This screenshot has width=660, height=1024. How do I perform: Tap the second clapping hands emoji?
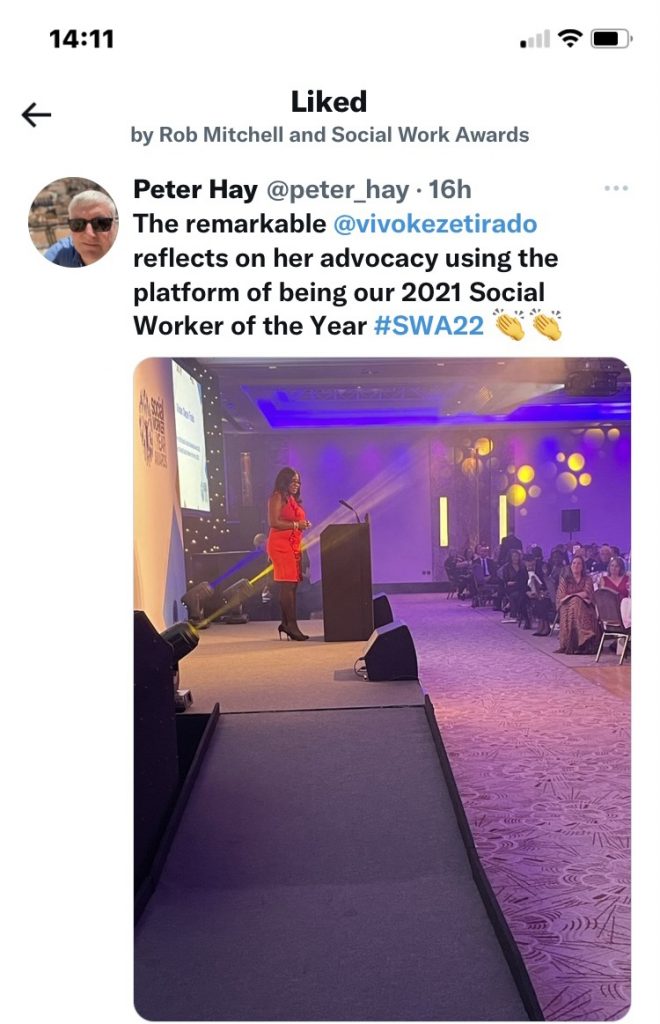tap(546, 326)
